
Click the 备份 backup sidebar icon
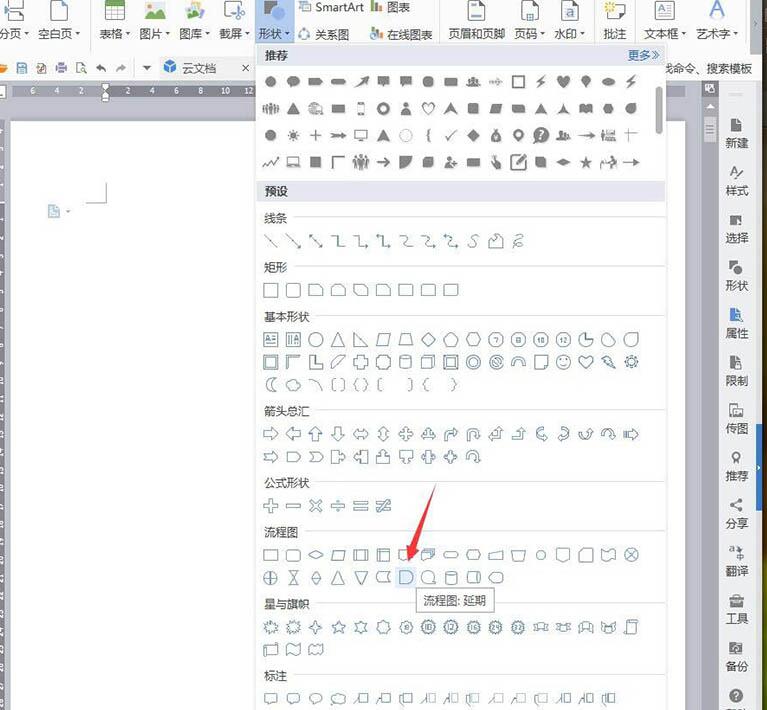pos(737,655)
